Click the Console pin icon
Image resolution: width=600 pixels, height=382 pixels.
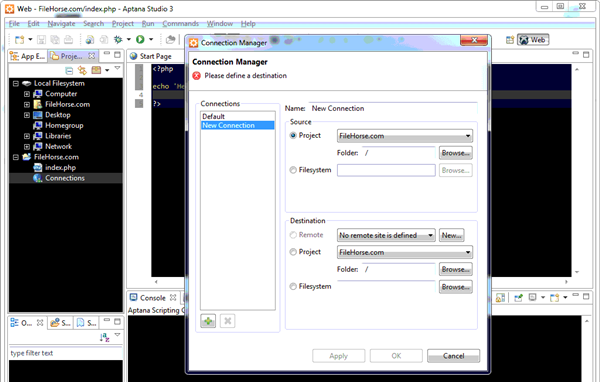518,297
